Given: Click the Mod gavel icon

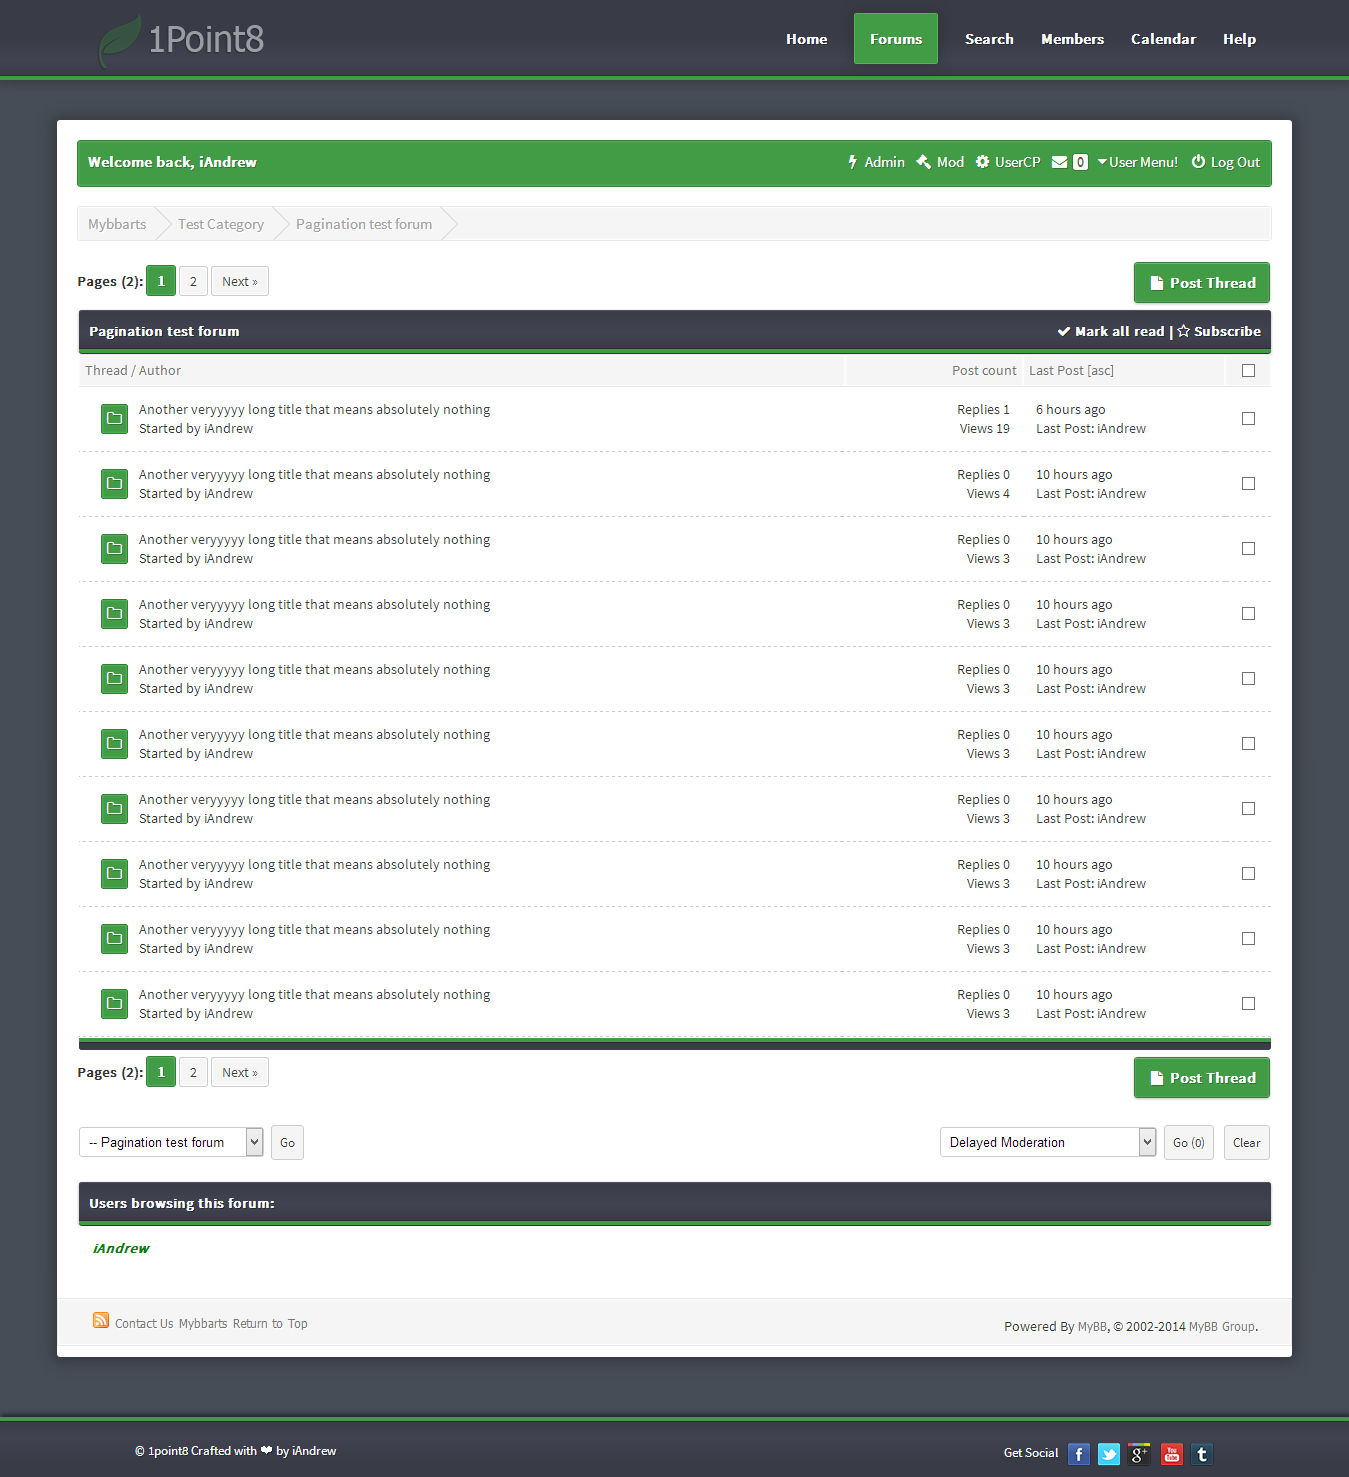Looking at the screenshot, I should coord(923,162).
